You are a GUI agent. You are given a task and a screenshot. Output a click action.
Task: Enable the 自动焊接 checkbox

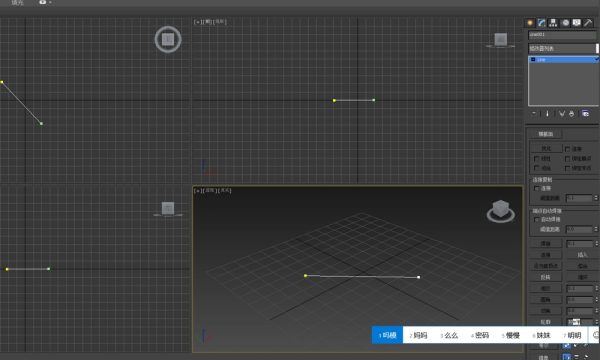click(x=536, y=219)
